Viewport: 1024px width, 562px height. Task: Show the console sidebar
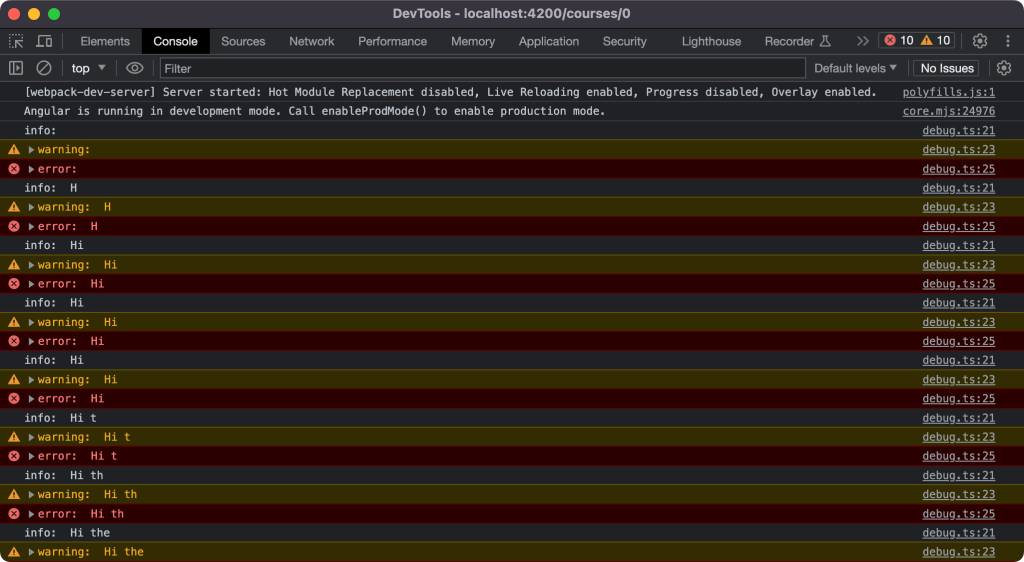(x=16, y=68)
